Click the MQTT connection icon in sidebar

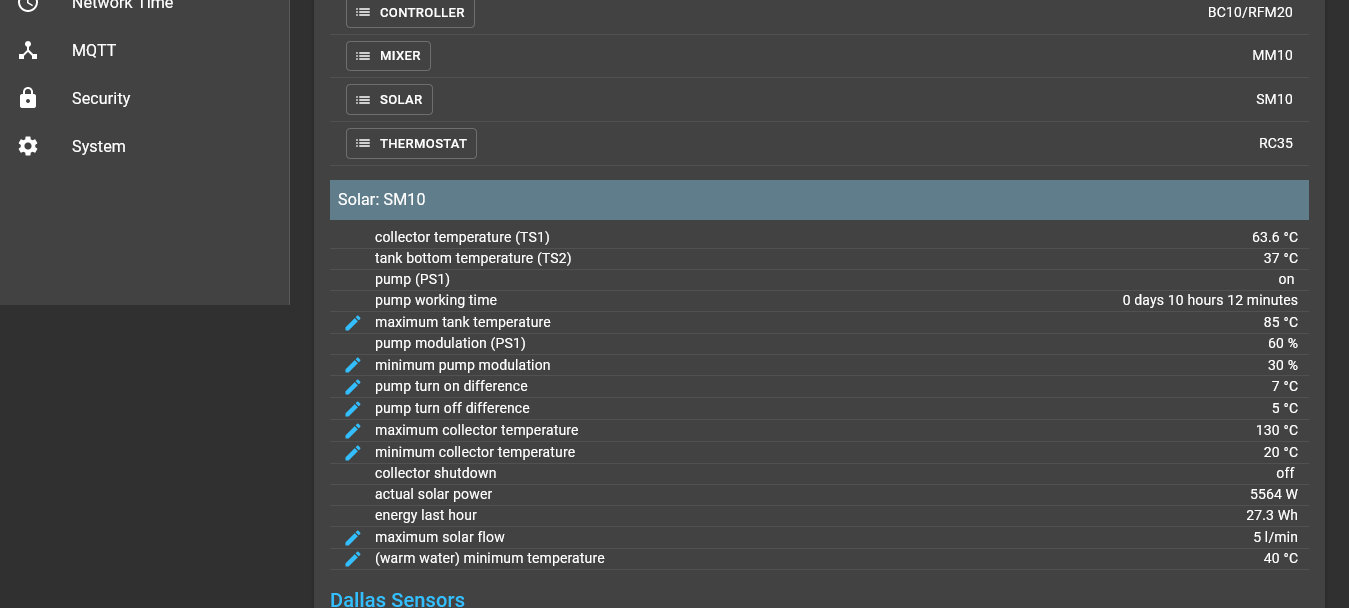27,50
